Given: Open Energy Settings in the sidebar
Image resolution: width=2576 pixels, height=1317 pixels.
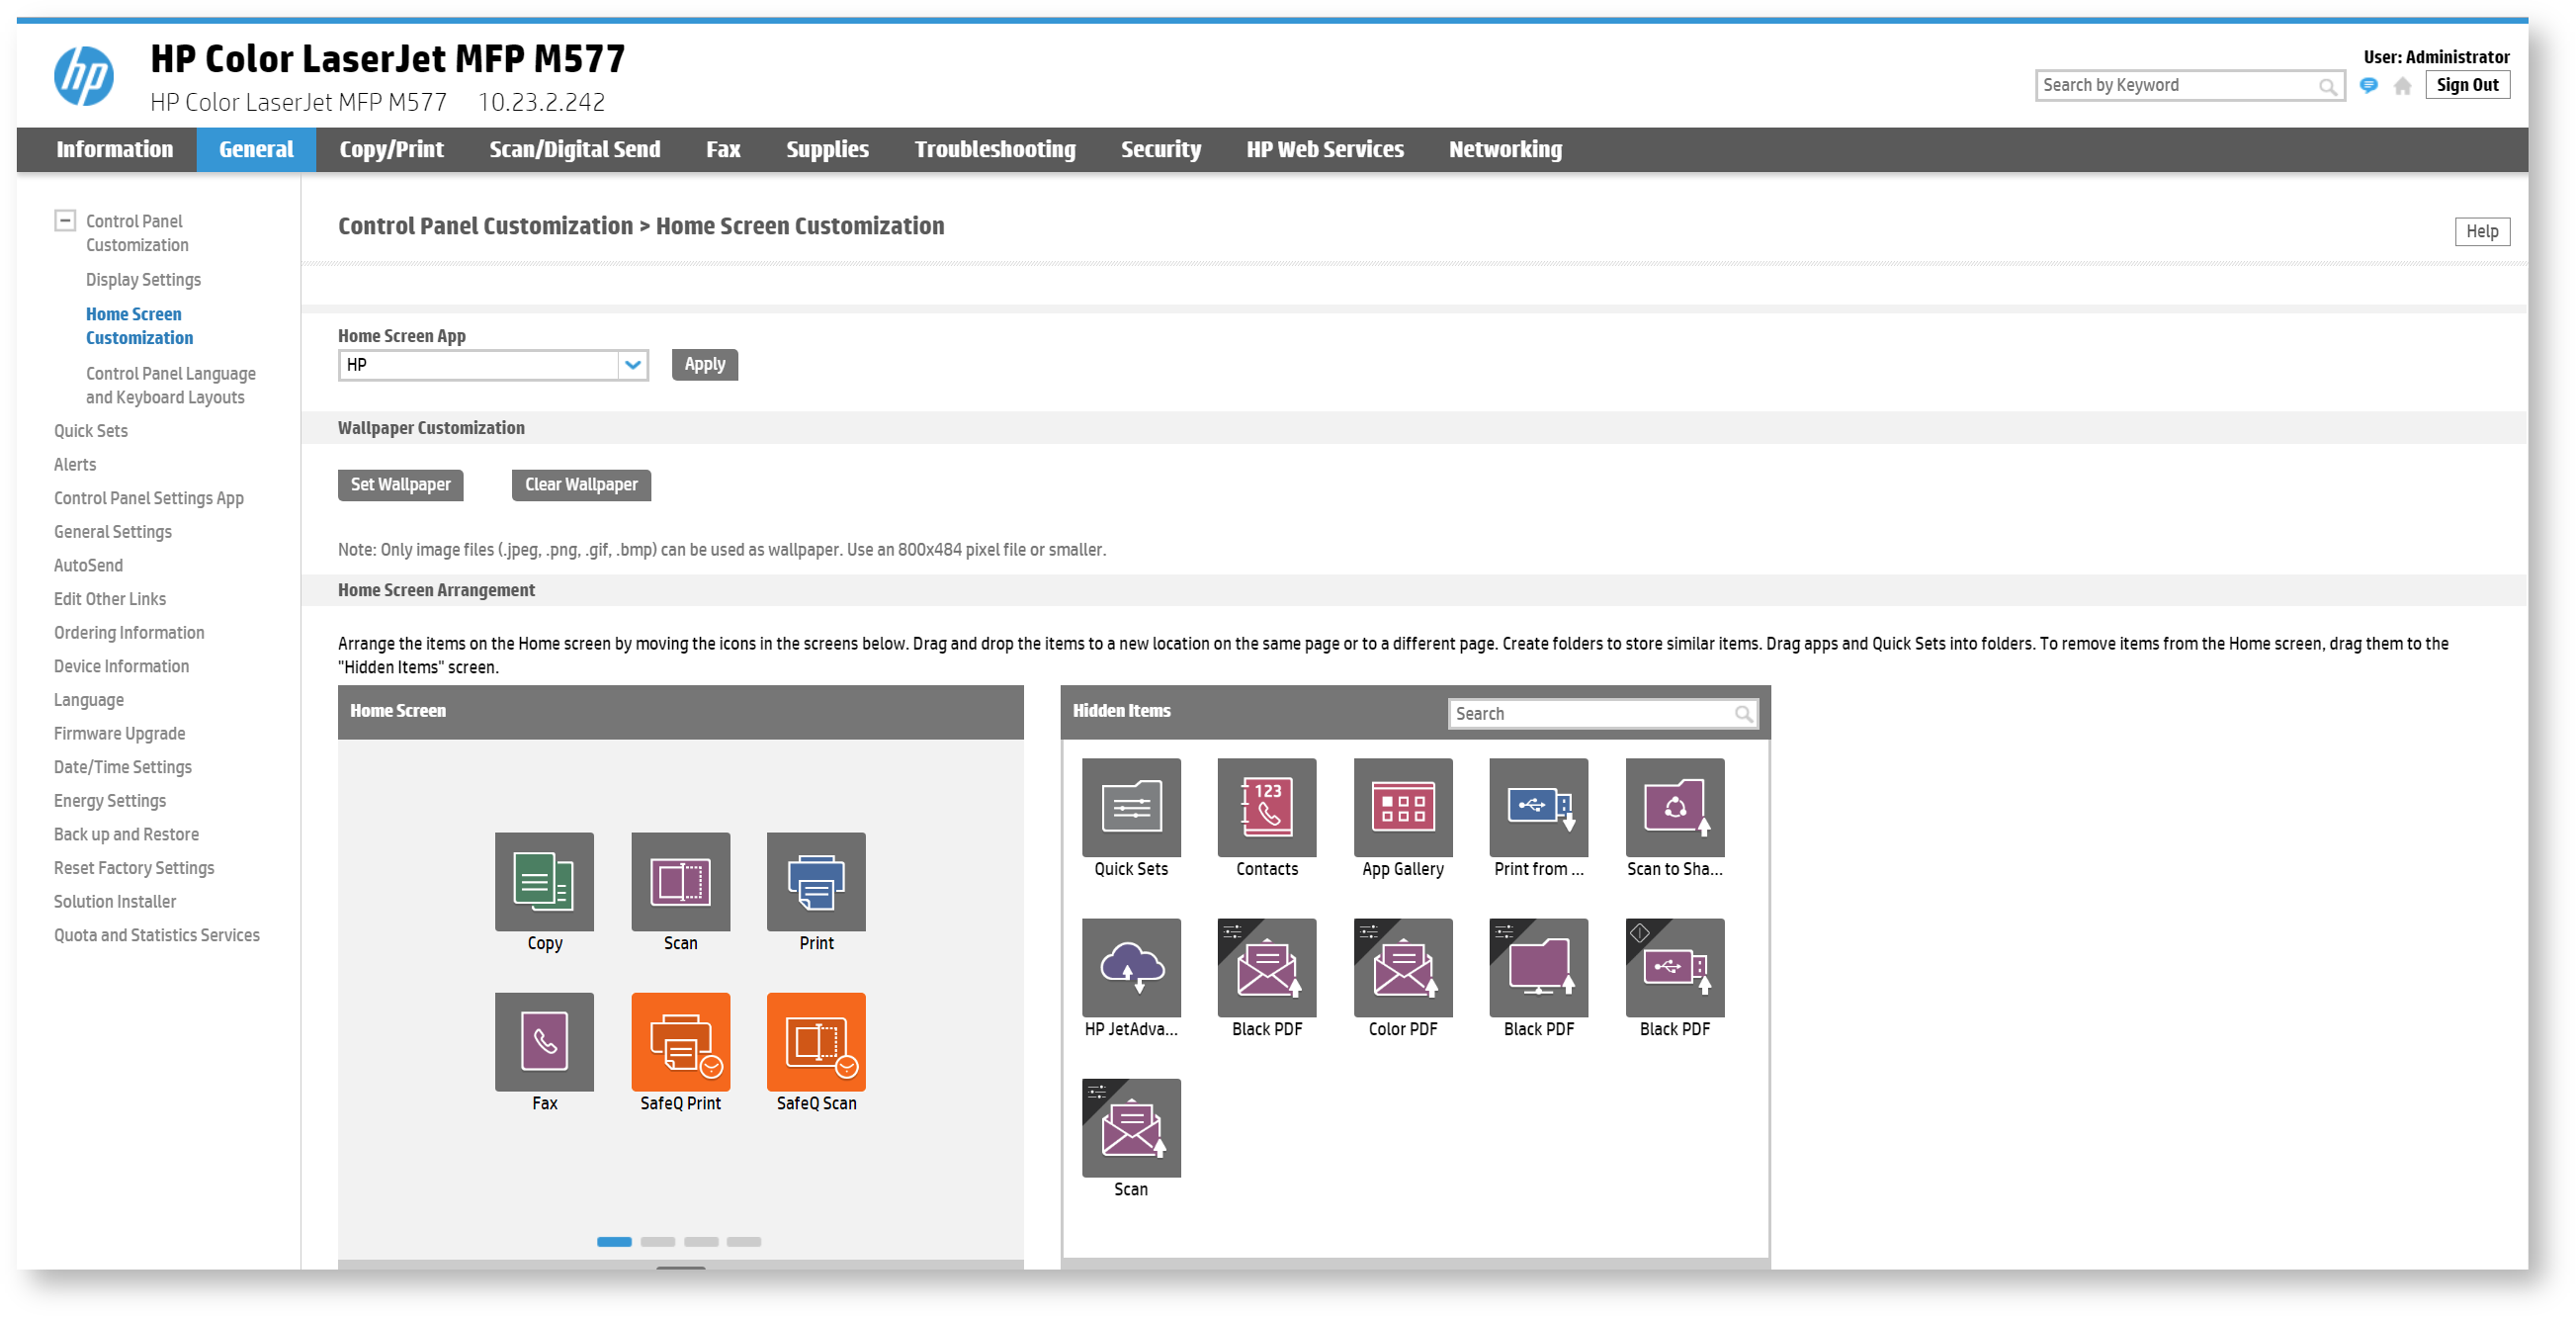Looking at the screenshot, I should click(x=109, y=801).
